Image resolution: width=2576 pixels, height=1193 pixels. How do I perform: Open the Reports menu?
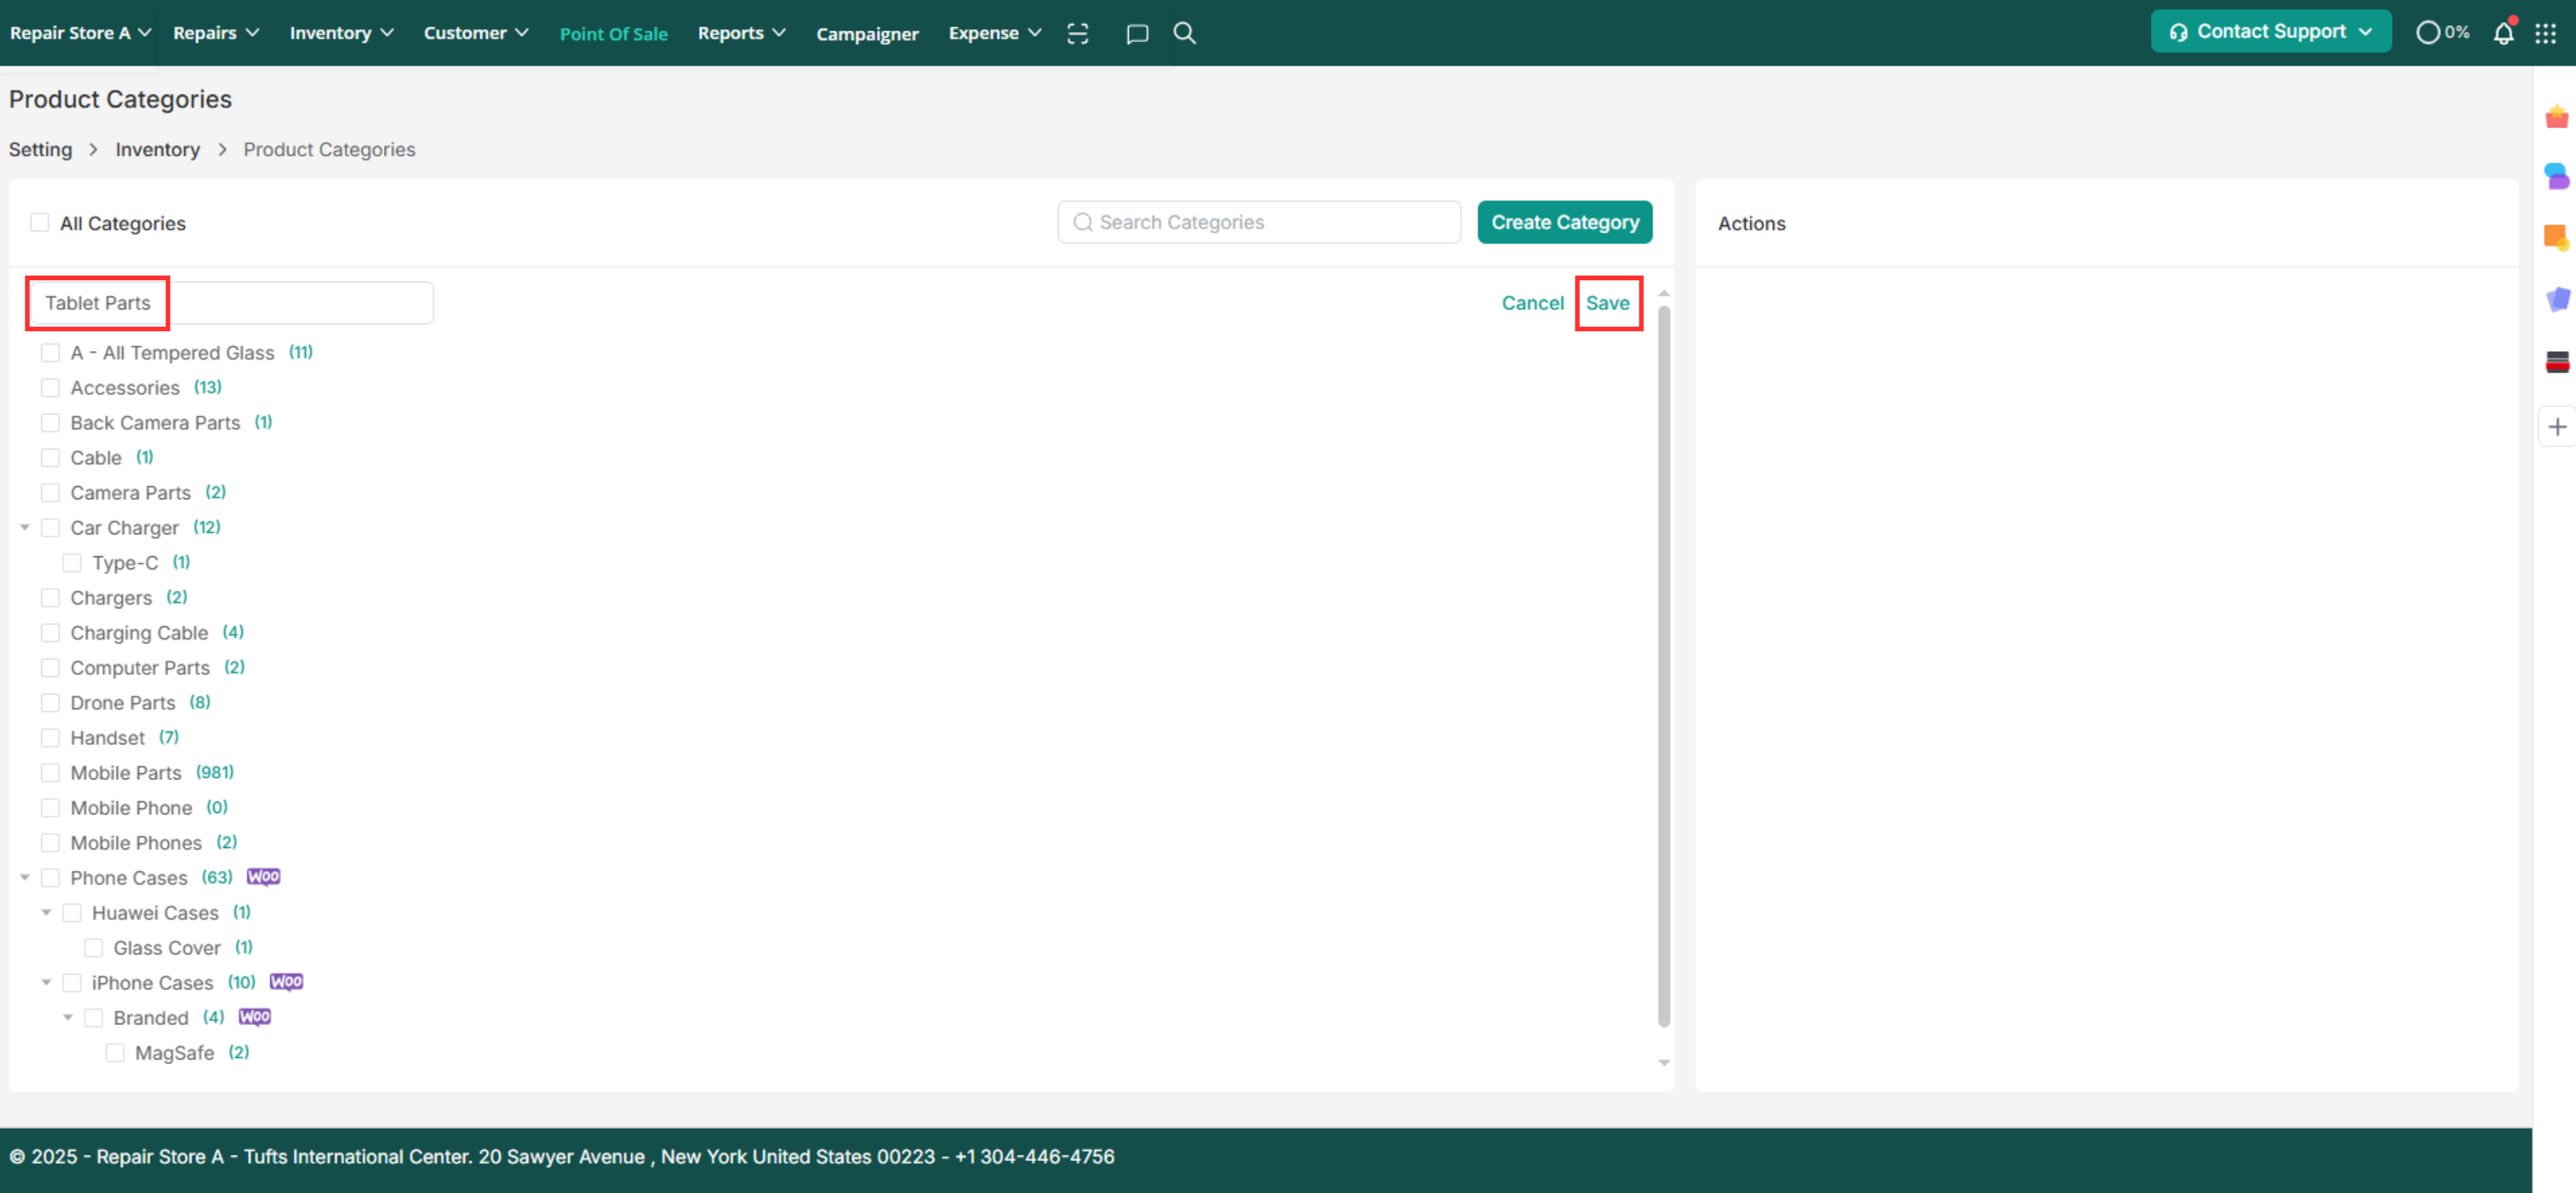tap(741, 33)
